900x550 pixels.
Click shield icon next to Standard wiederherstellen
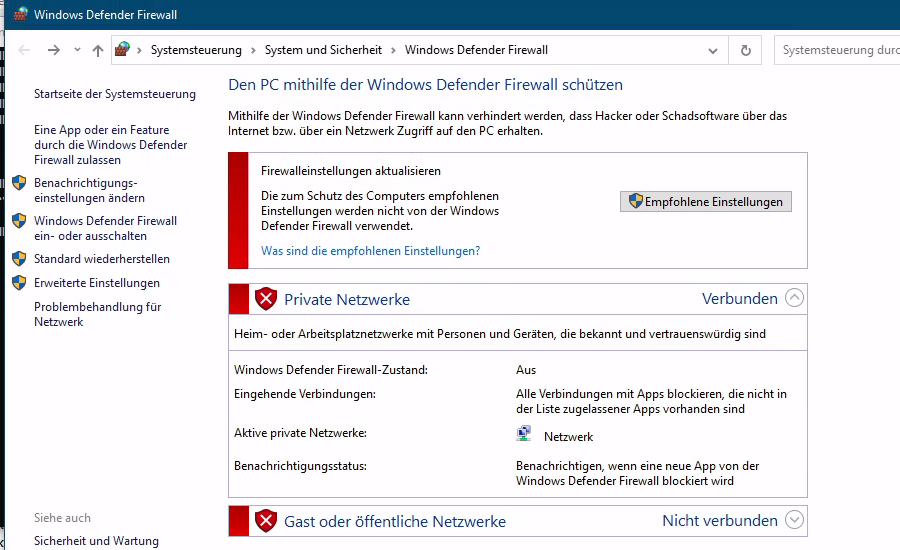click(19, 258)
